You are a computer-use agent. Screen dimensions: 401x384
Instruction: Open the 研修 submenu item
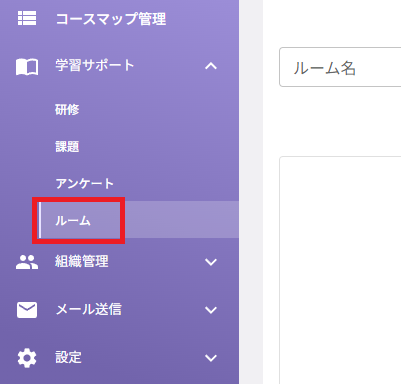[x=67, y=110]
